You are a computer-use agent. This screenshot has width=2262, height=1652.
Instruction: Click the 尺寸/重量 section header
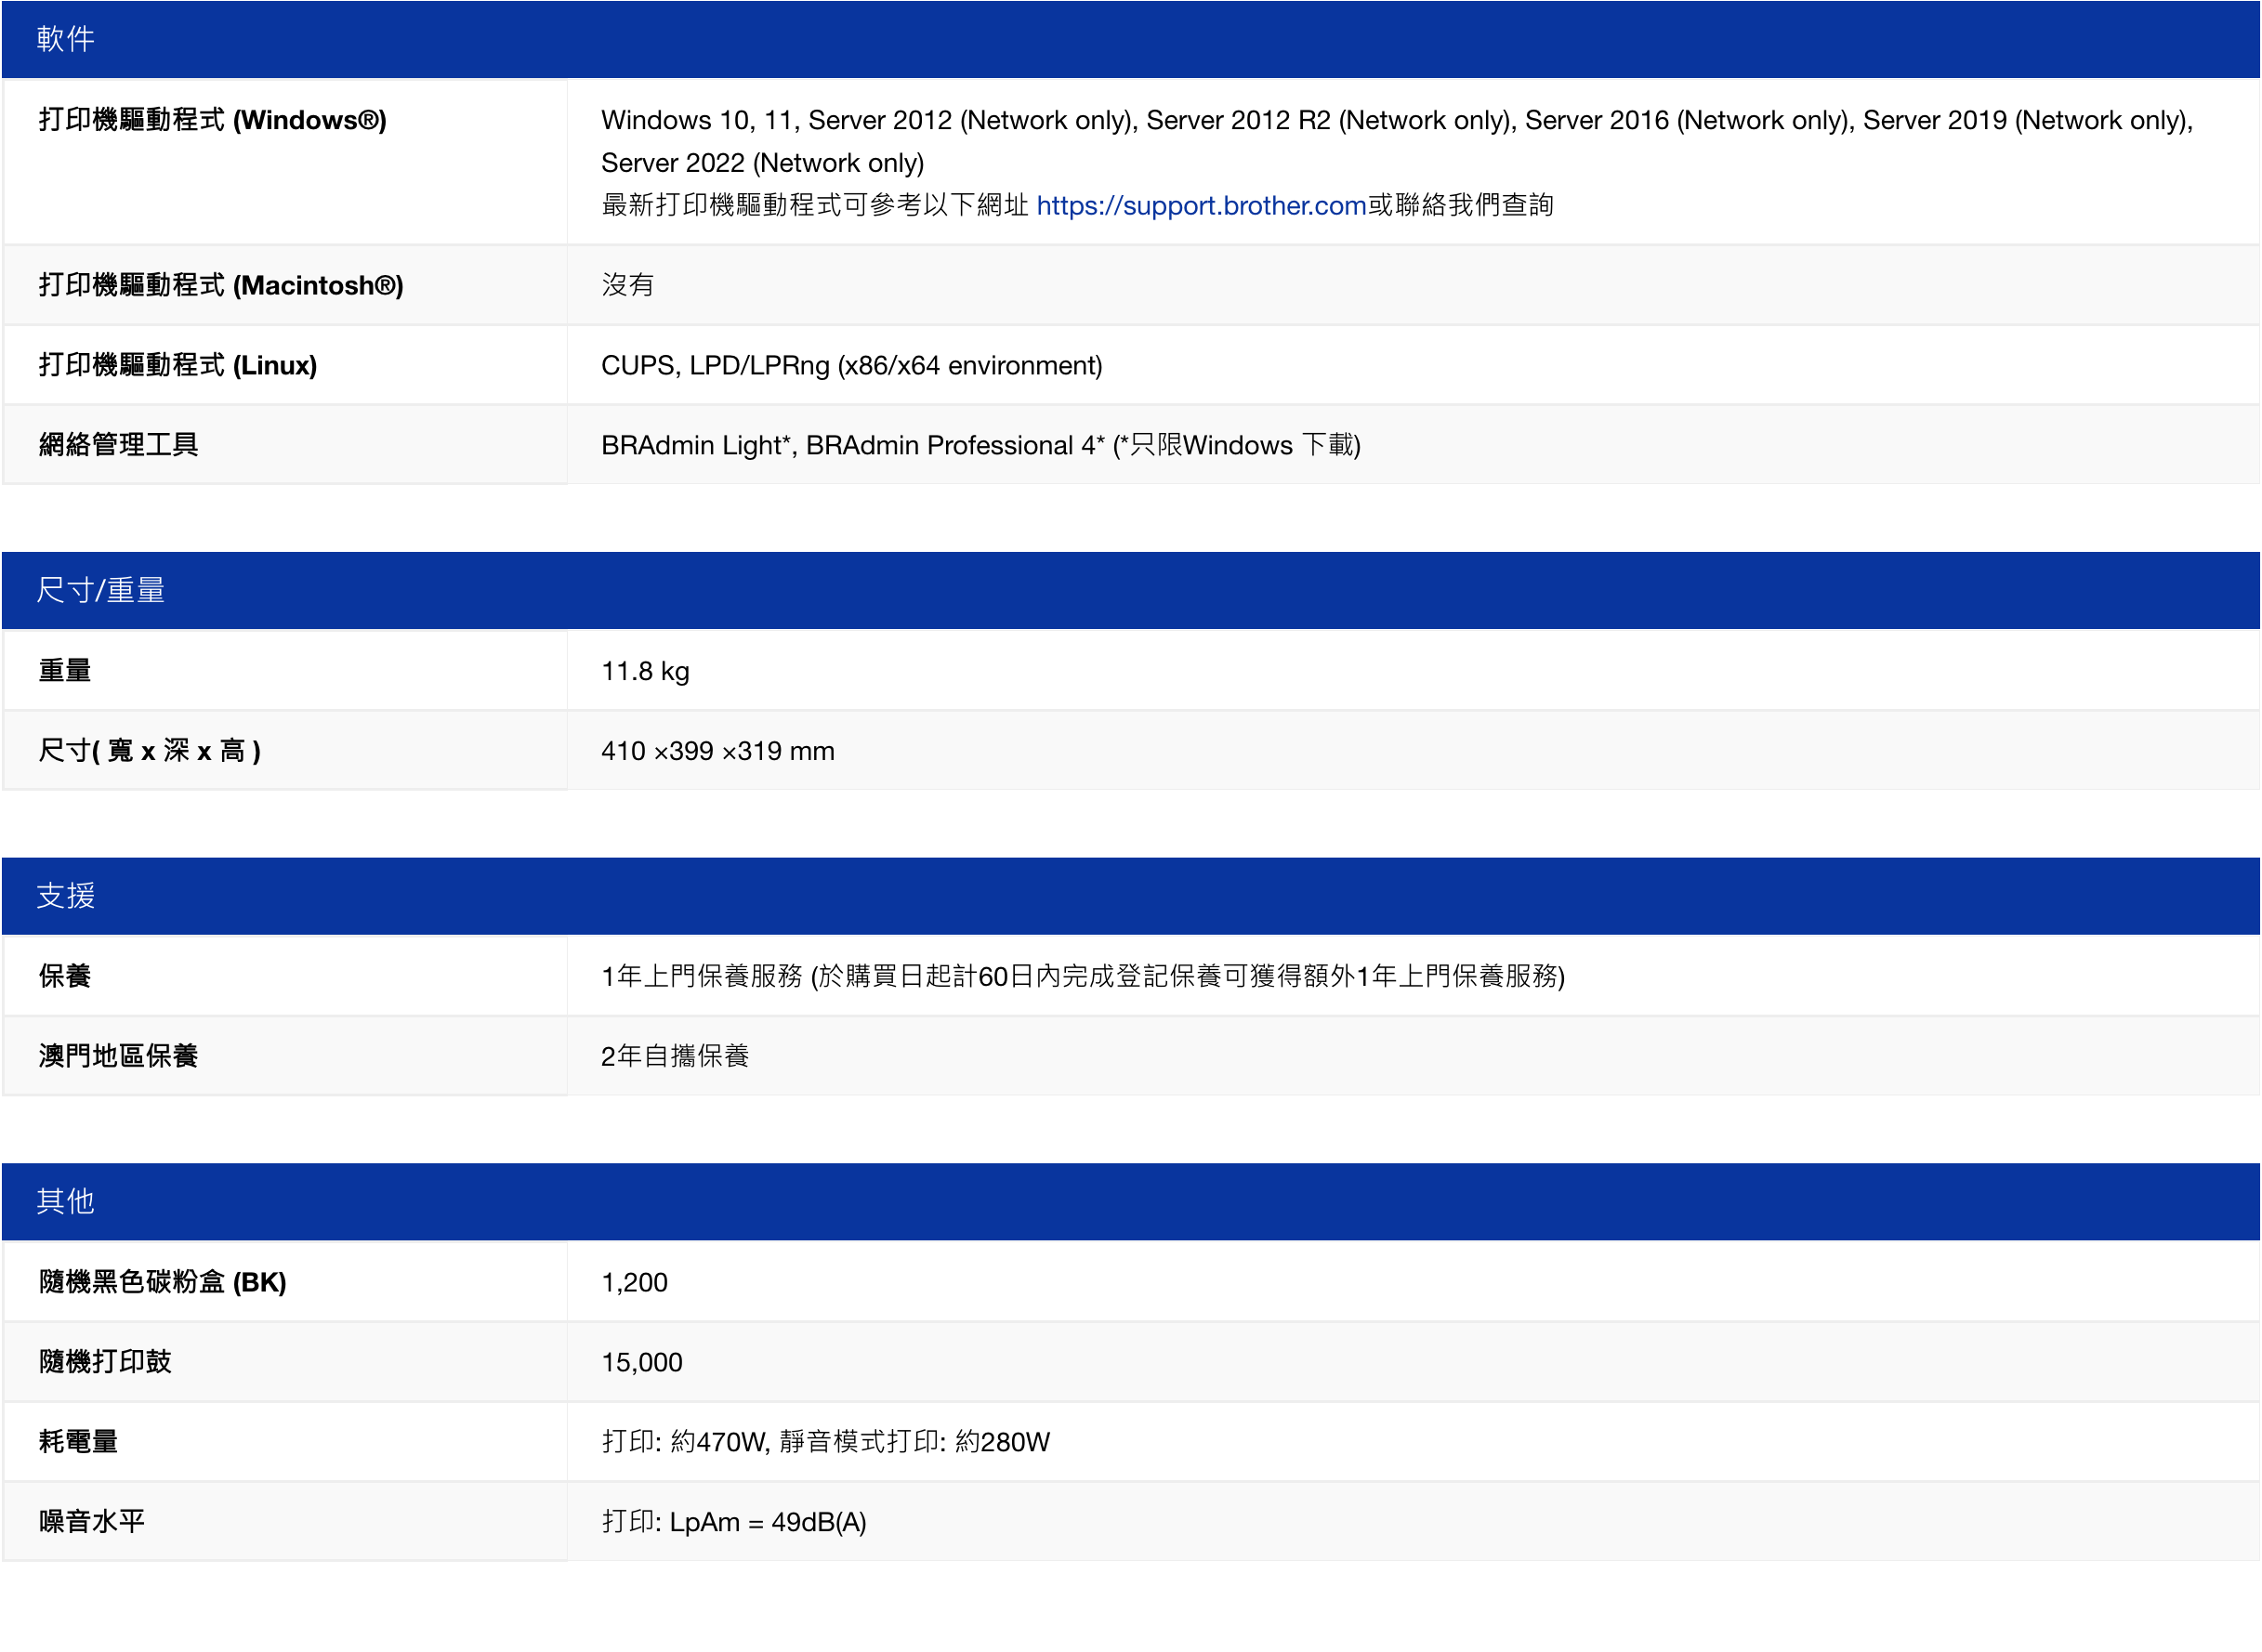pos(100,590)
